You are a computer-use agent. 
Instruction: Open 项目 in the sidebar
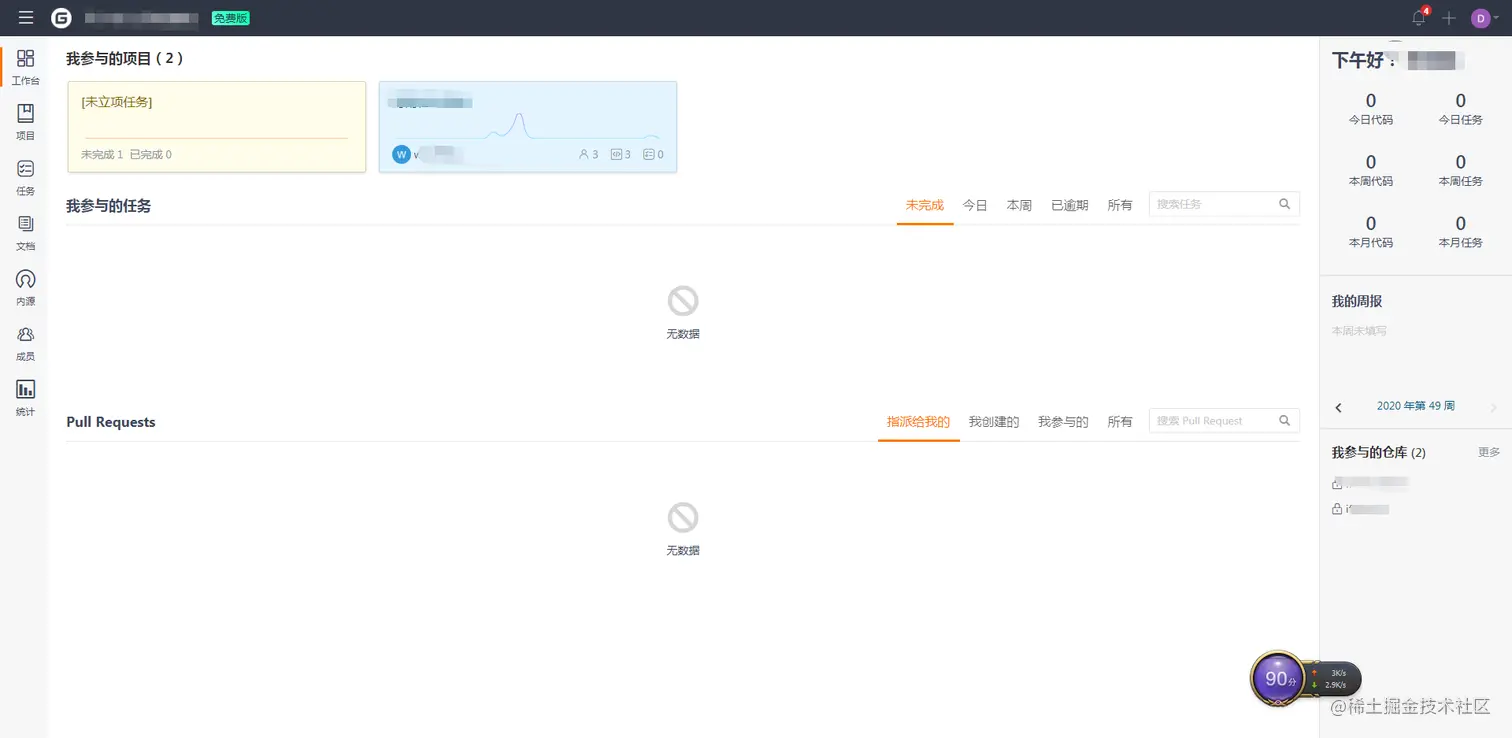pyautogui.click(x=26, y=122)
